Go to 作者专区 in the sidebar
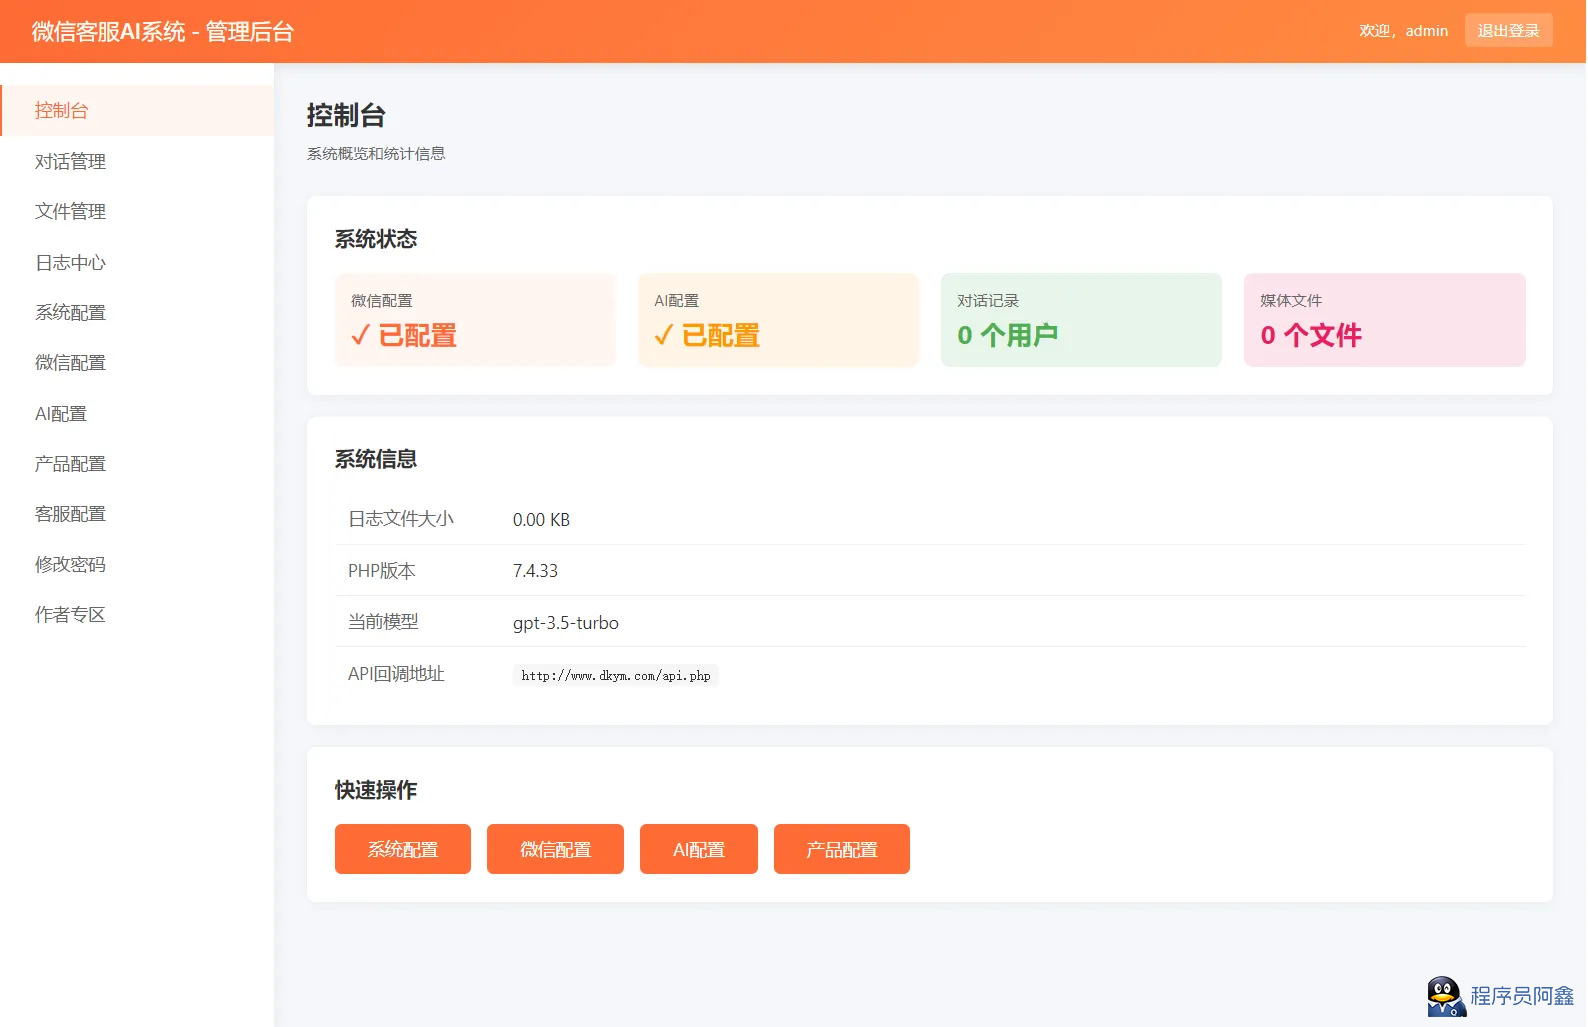 [70, 615]
